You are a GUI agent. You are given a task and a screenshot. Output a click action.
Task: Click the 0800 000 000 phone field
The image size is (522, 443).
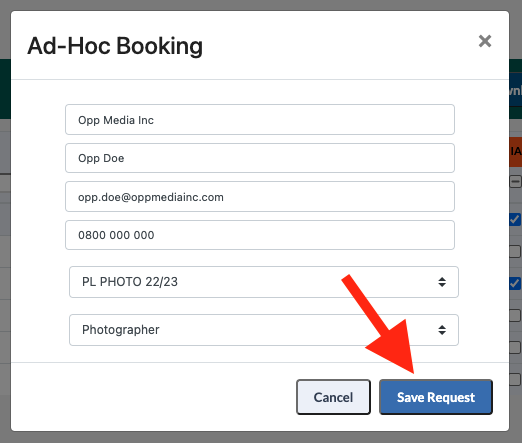click(260, 235)
